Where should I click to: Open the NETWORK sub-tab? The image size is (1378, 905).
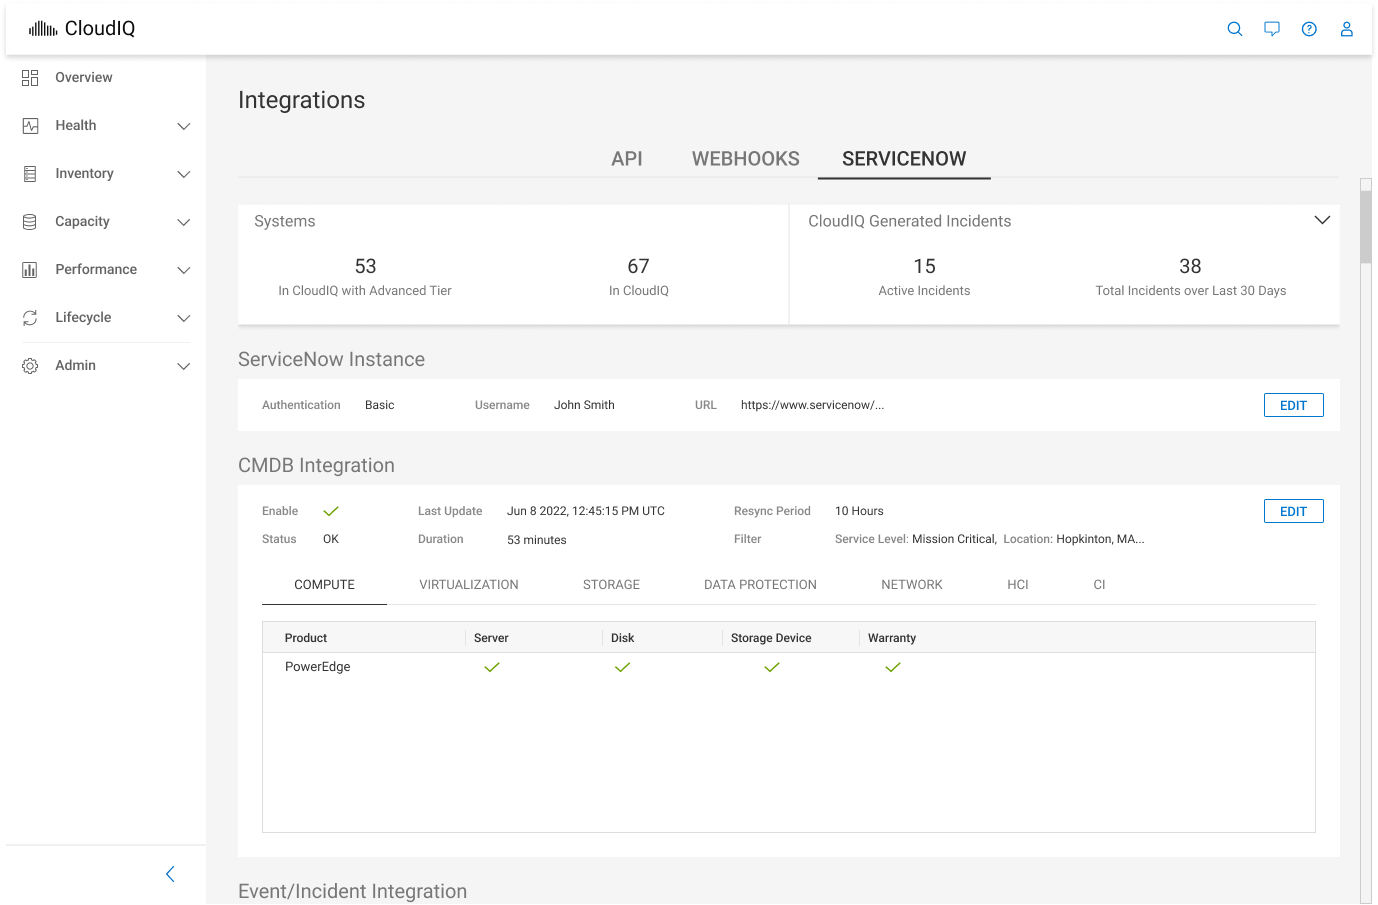coord(912,585)
